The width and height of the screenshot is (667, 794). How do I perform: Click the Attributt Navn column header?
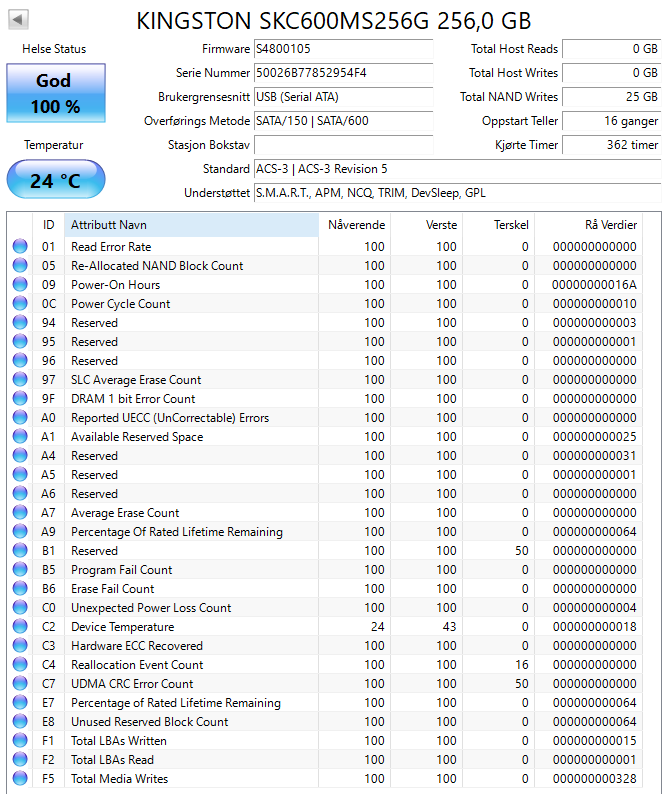pyautogui.click(x=191, y=225)
